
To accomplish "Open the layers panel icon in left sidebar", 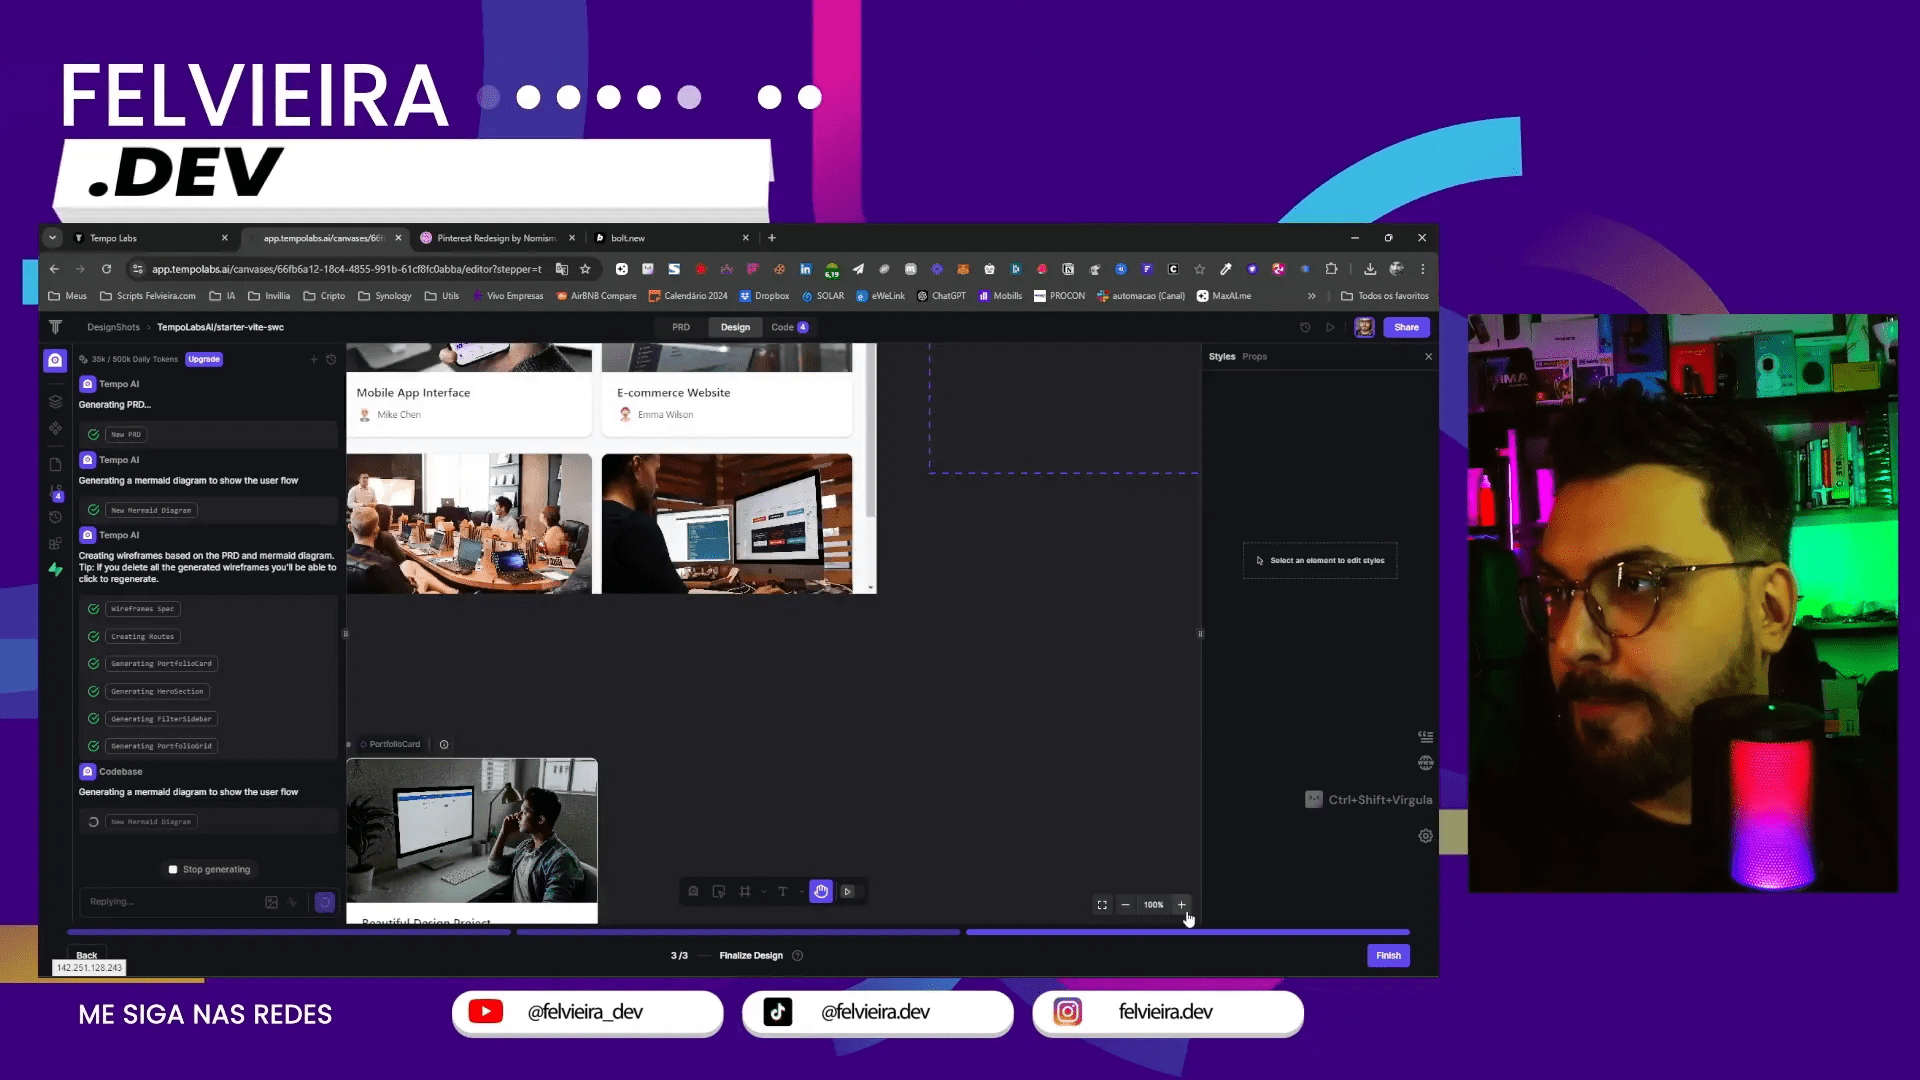I will tap(55, 402).
